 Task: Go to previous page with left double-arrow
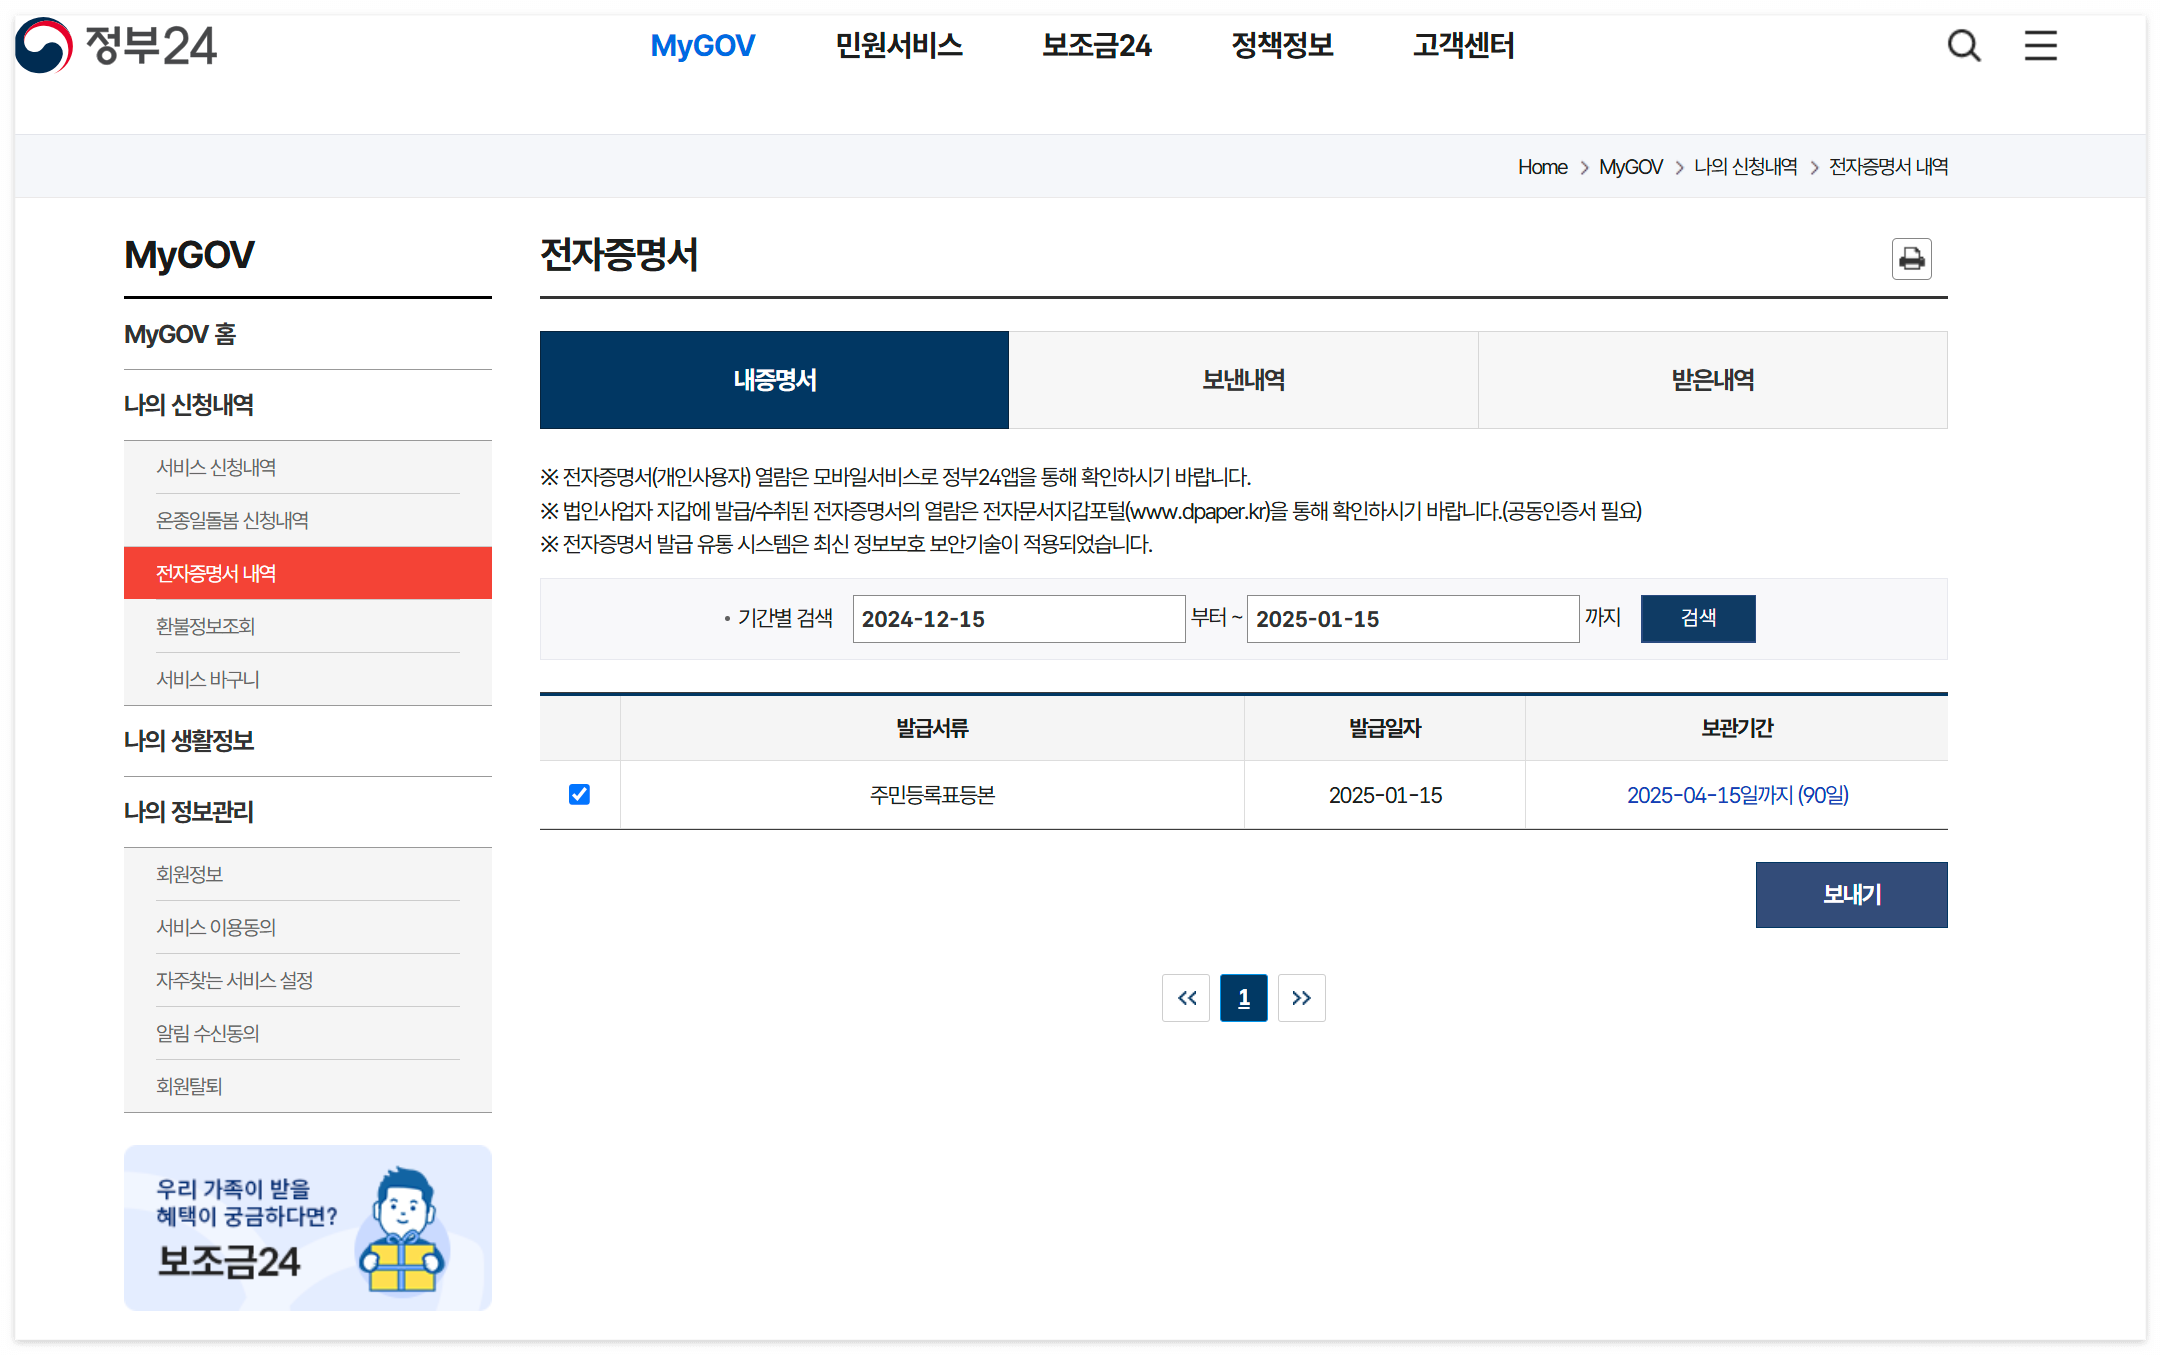(x=1185, y=997)
